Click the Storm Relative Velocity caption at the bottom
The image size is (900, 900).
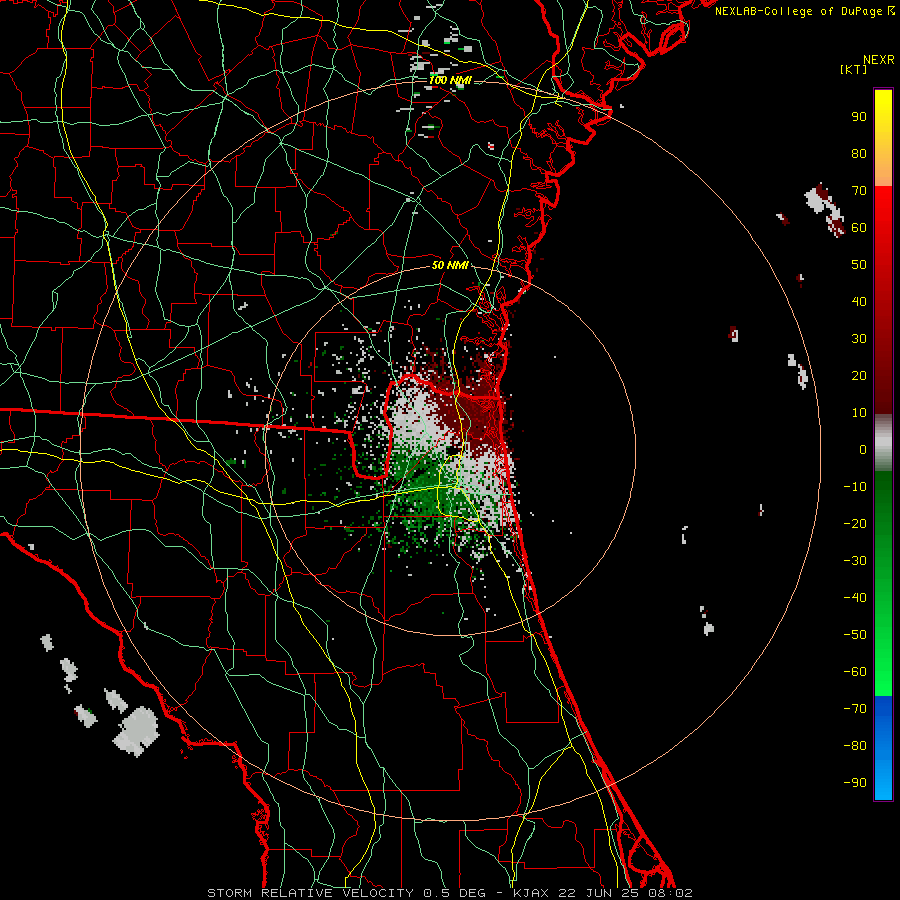[449, 893]
